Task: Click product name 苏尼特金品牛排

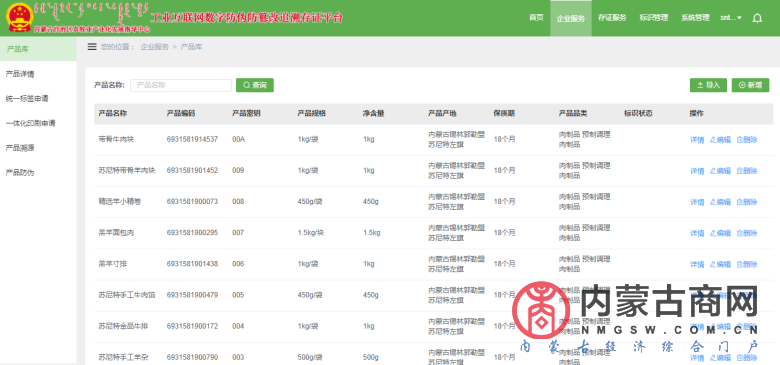Action: [x=123, y=327]
